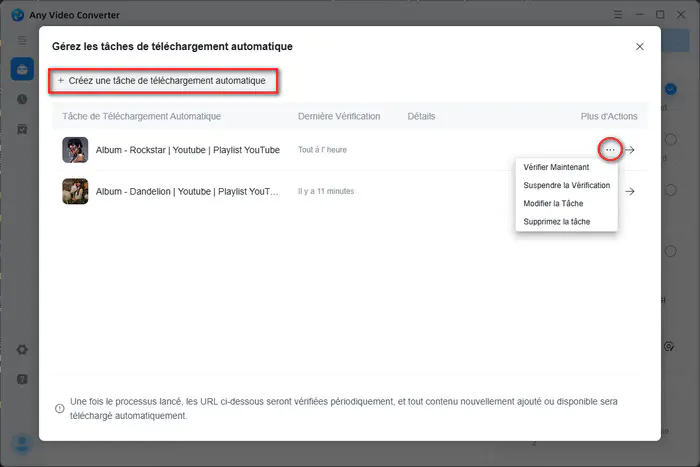Minimize the Any Video Converter window
Image resolution: width=700 pixels, height=467 pixels.
pyautogui.click(x=640, y=15)
